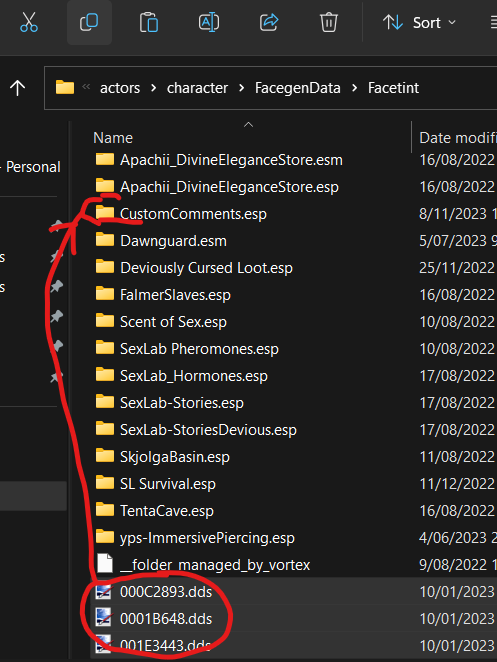
Task: Open the Sort dropdown menu
Action: pos(419,22)
